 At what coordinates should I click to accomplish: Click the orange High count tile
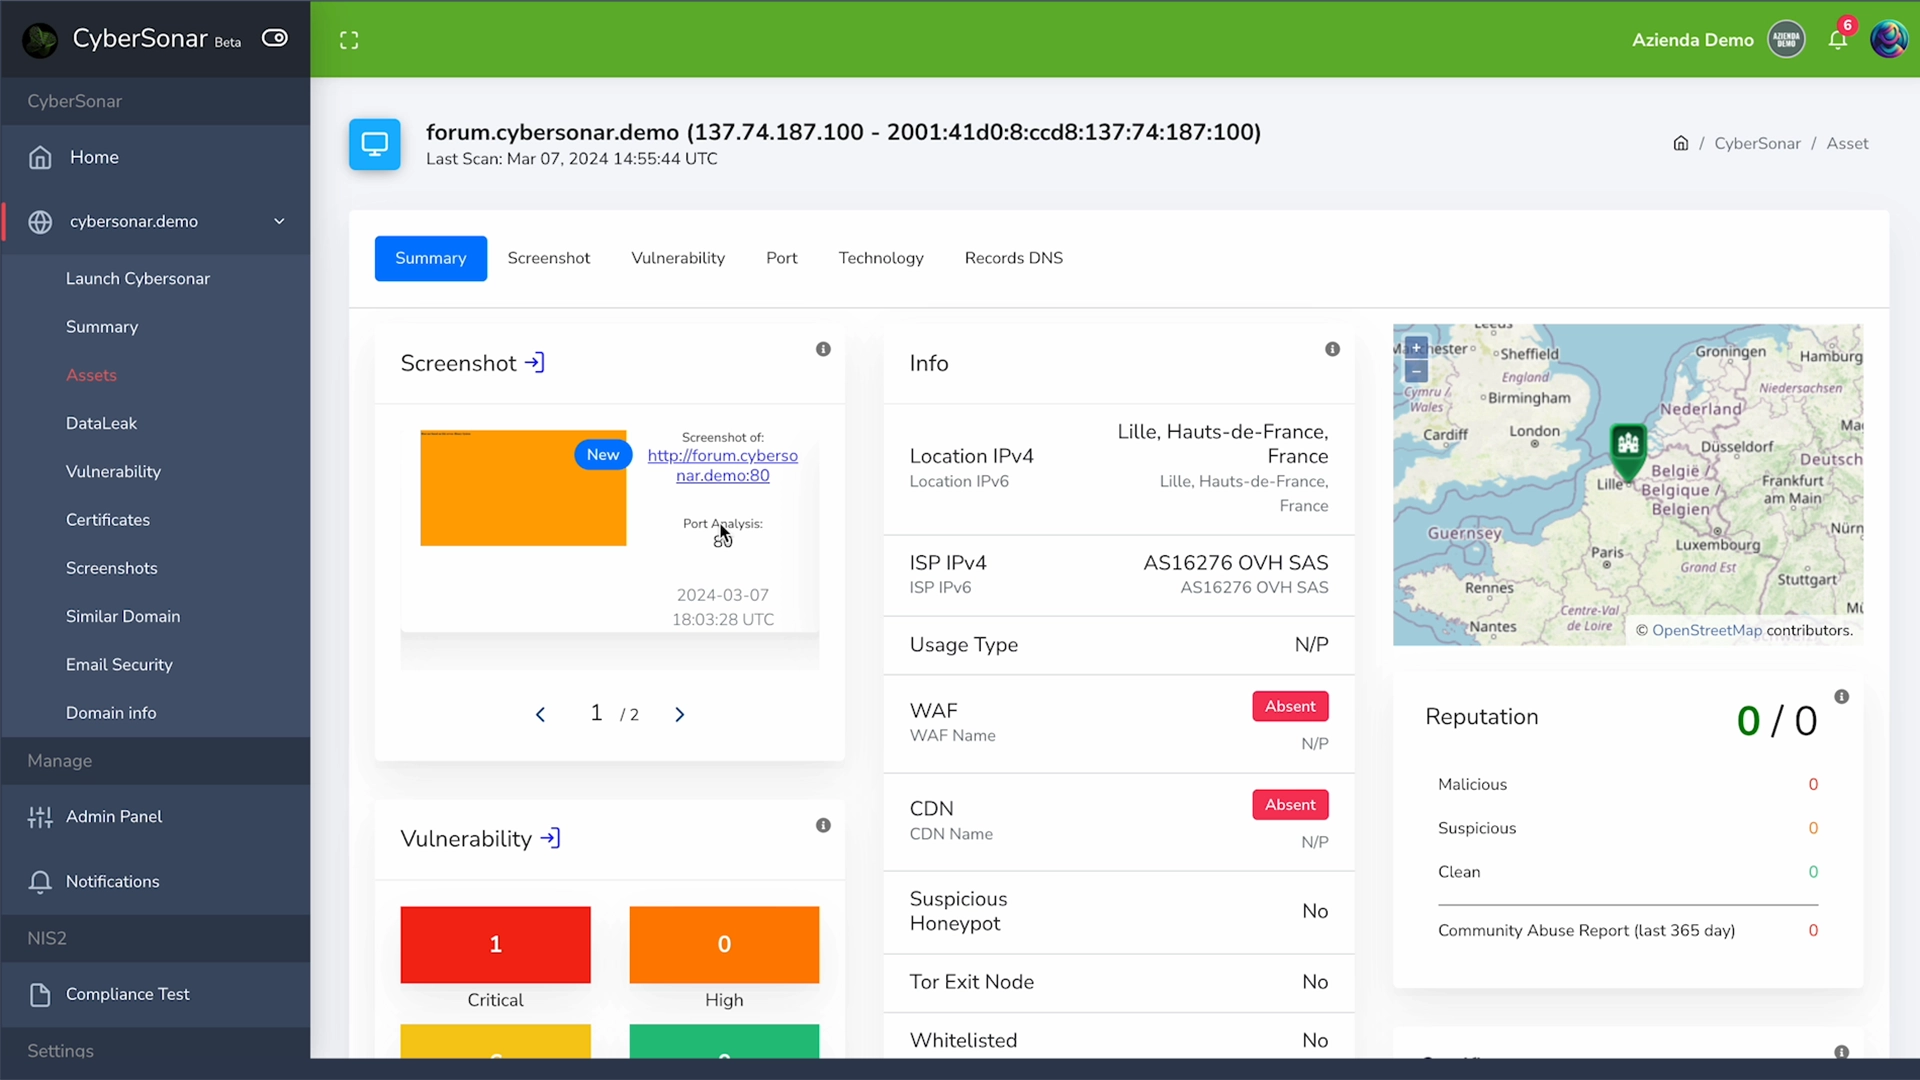[724, 945]
